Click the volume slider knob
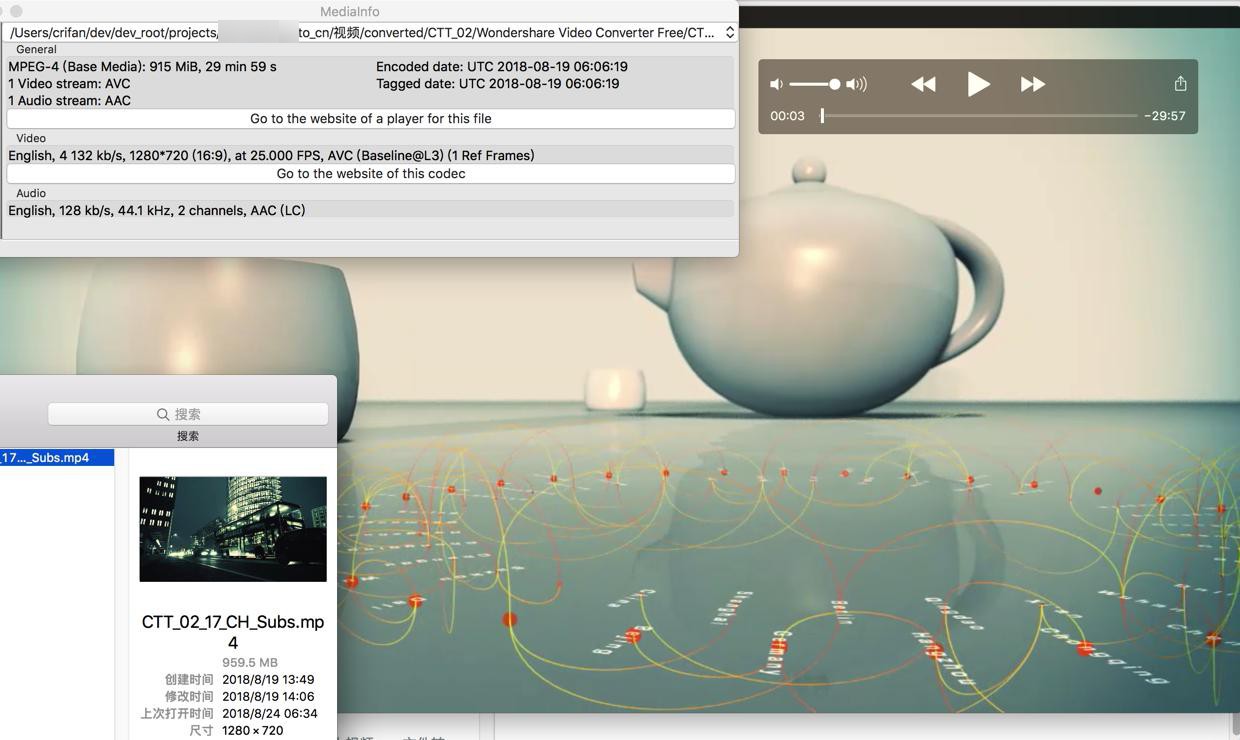 835,84
